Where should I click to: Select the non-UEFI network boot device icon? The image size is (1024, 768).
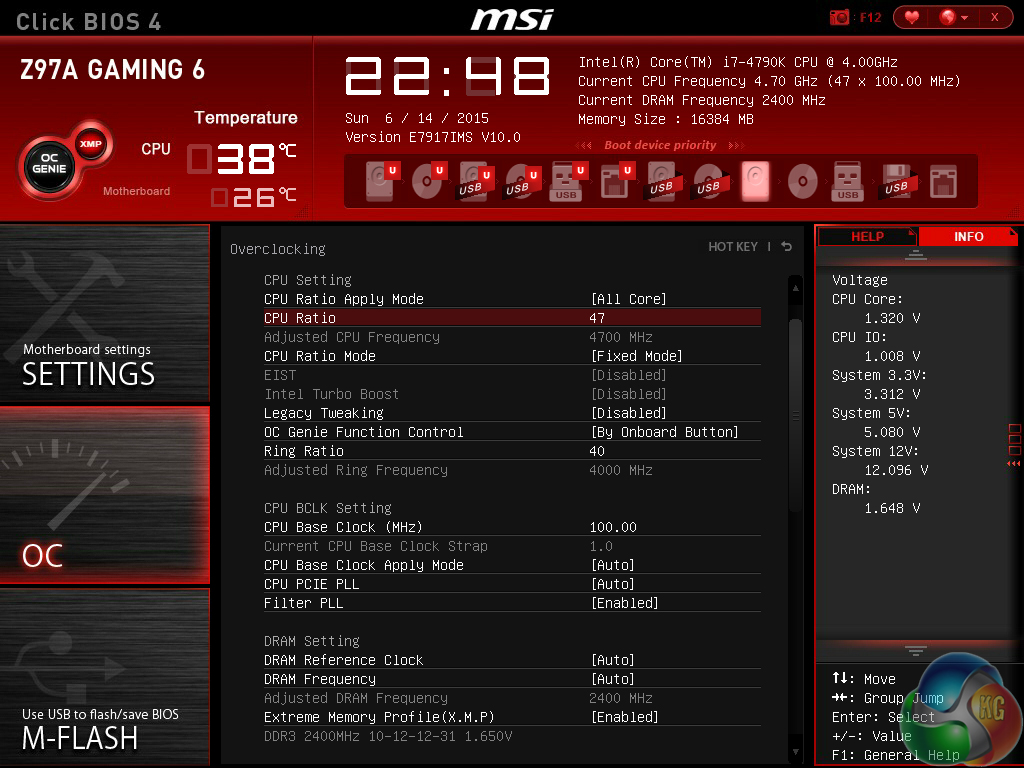click(x=944, y=181)
